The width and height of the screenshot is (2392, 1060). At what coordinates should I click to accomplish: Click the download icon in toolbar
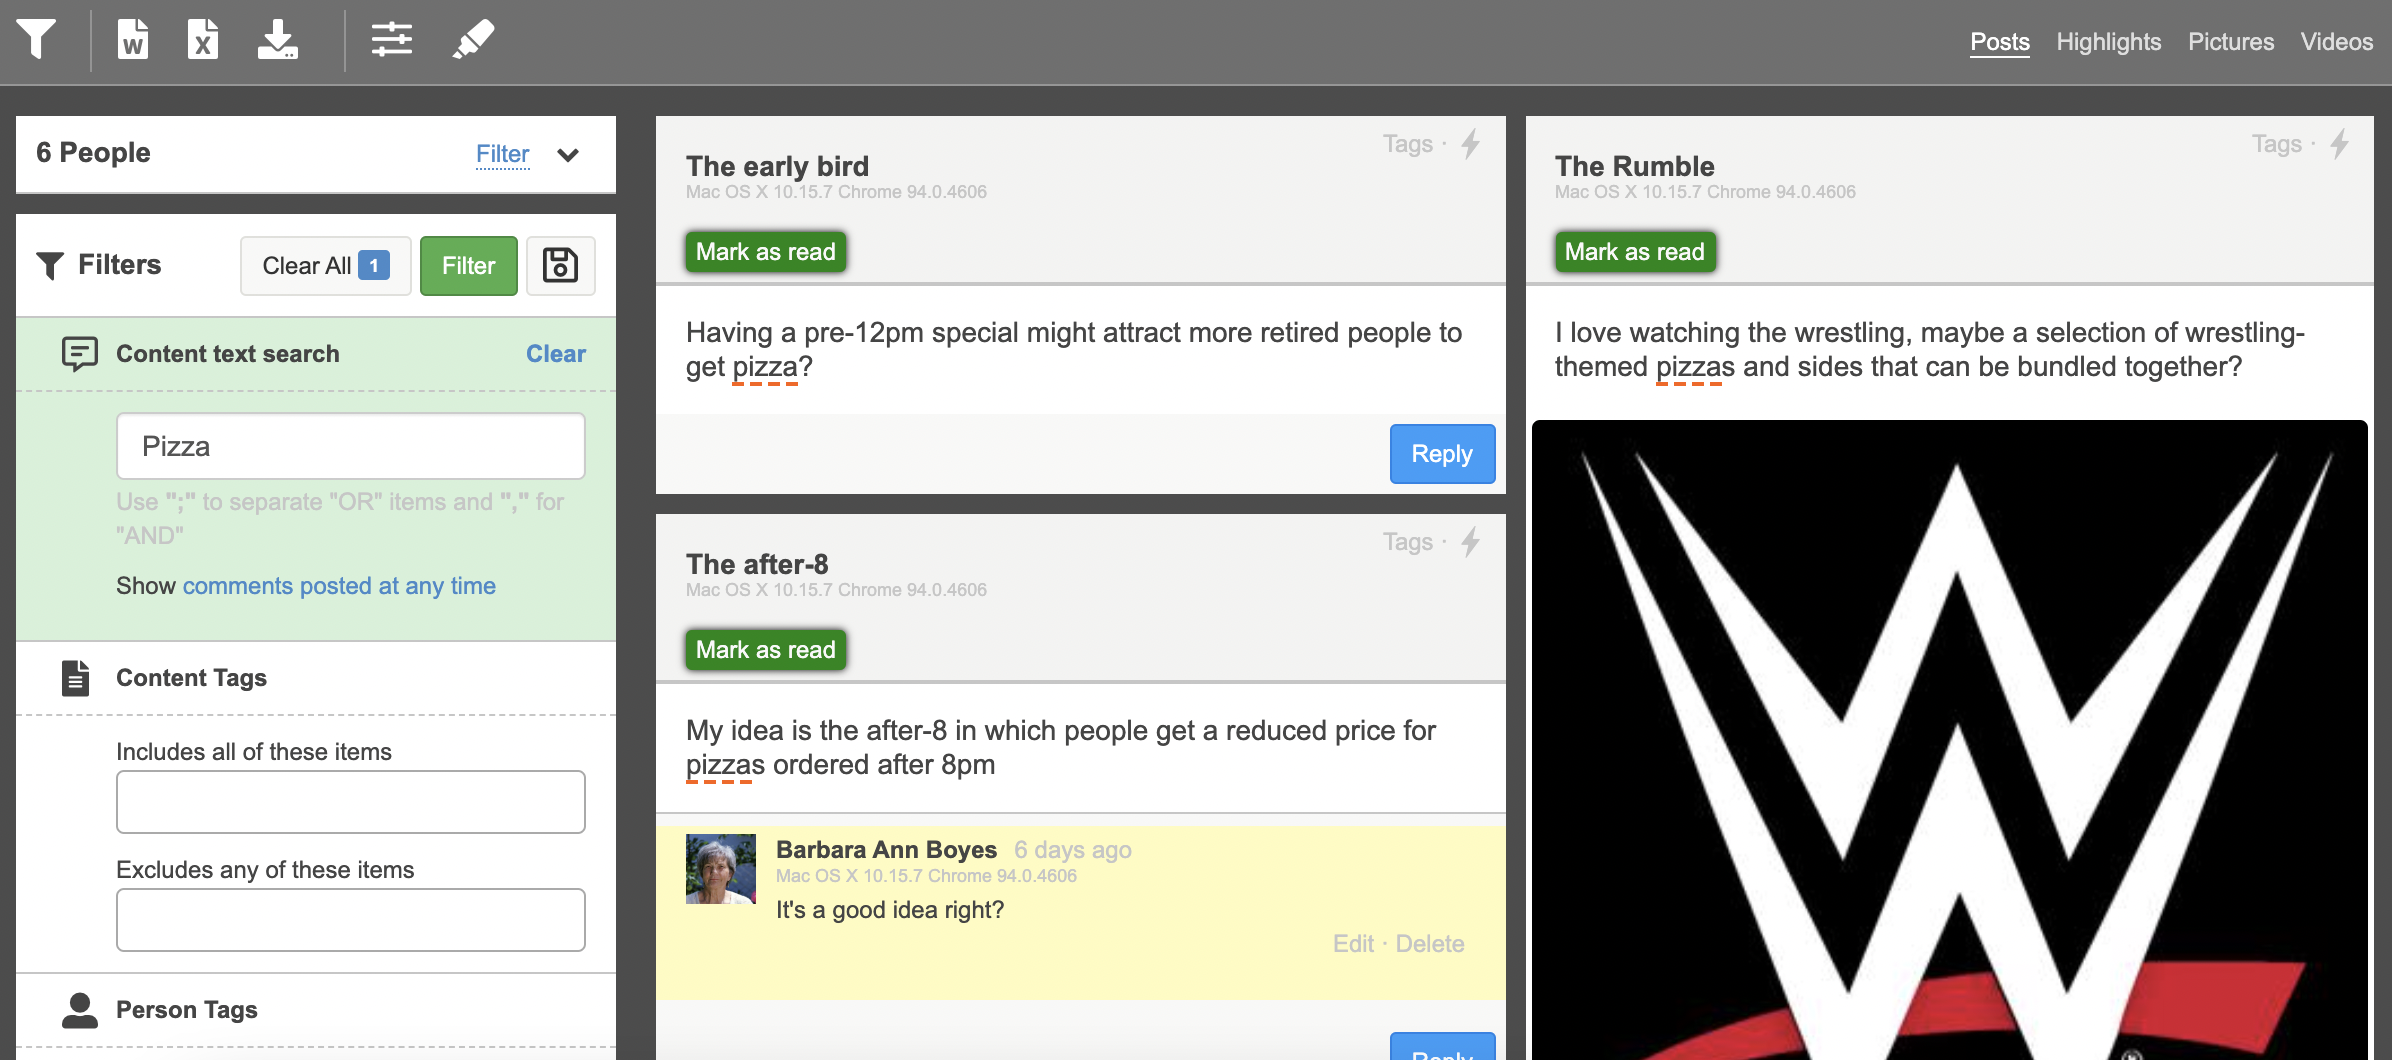[277, 40]
